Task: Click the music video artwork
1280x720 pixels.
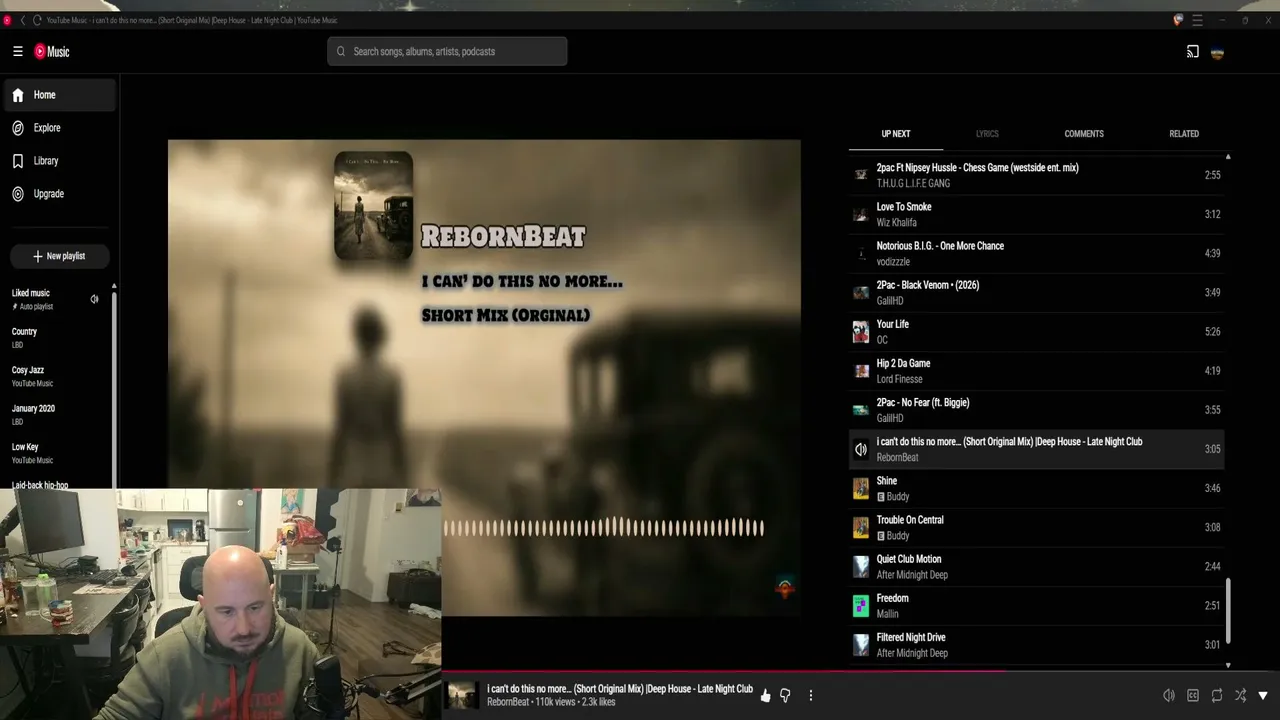Action: pyautogui.click(x=484, y=378)
